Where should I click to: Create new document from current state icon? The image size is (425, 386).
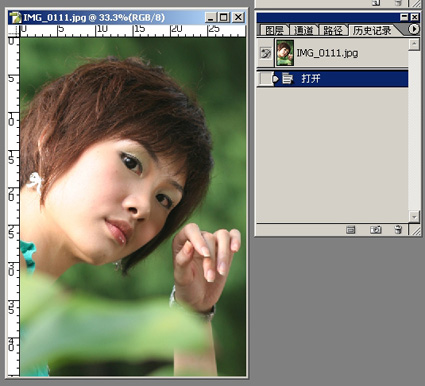pos(350,230)
